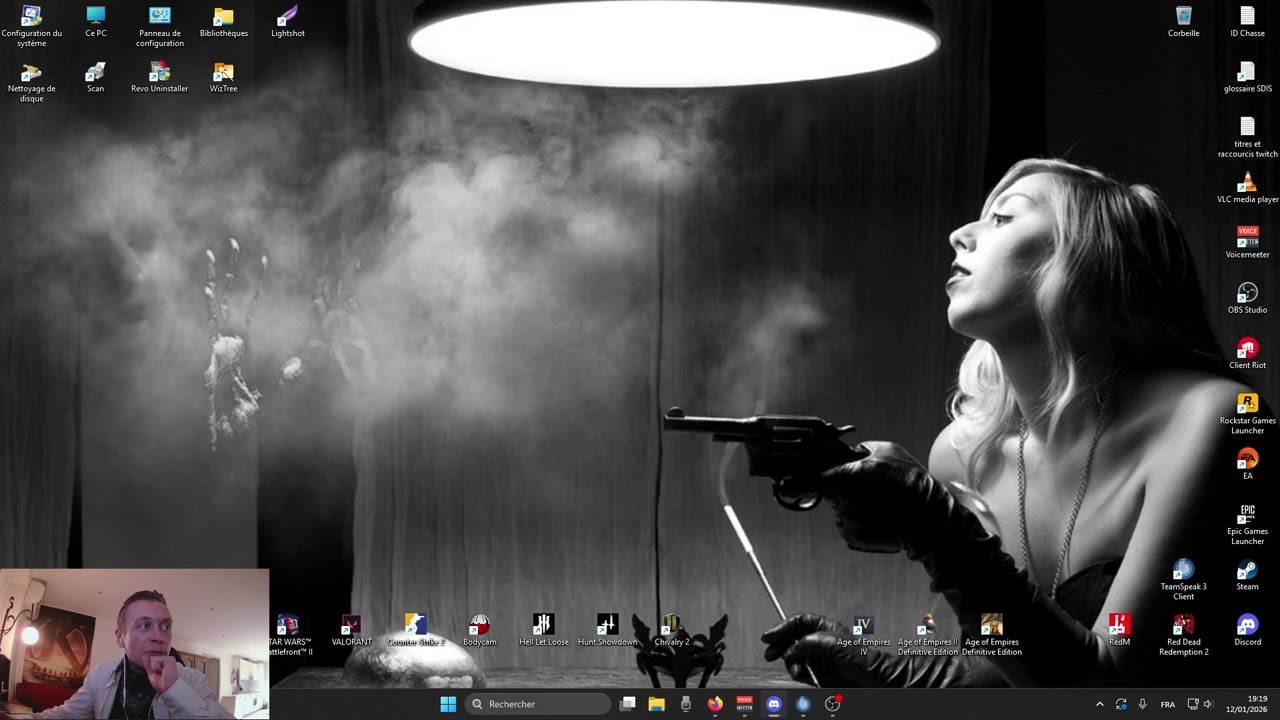Select the Client Riot icon

[1247, 354]
